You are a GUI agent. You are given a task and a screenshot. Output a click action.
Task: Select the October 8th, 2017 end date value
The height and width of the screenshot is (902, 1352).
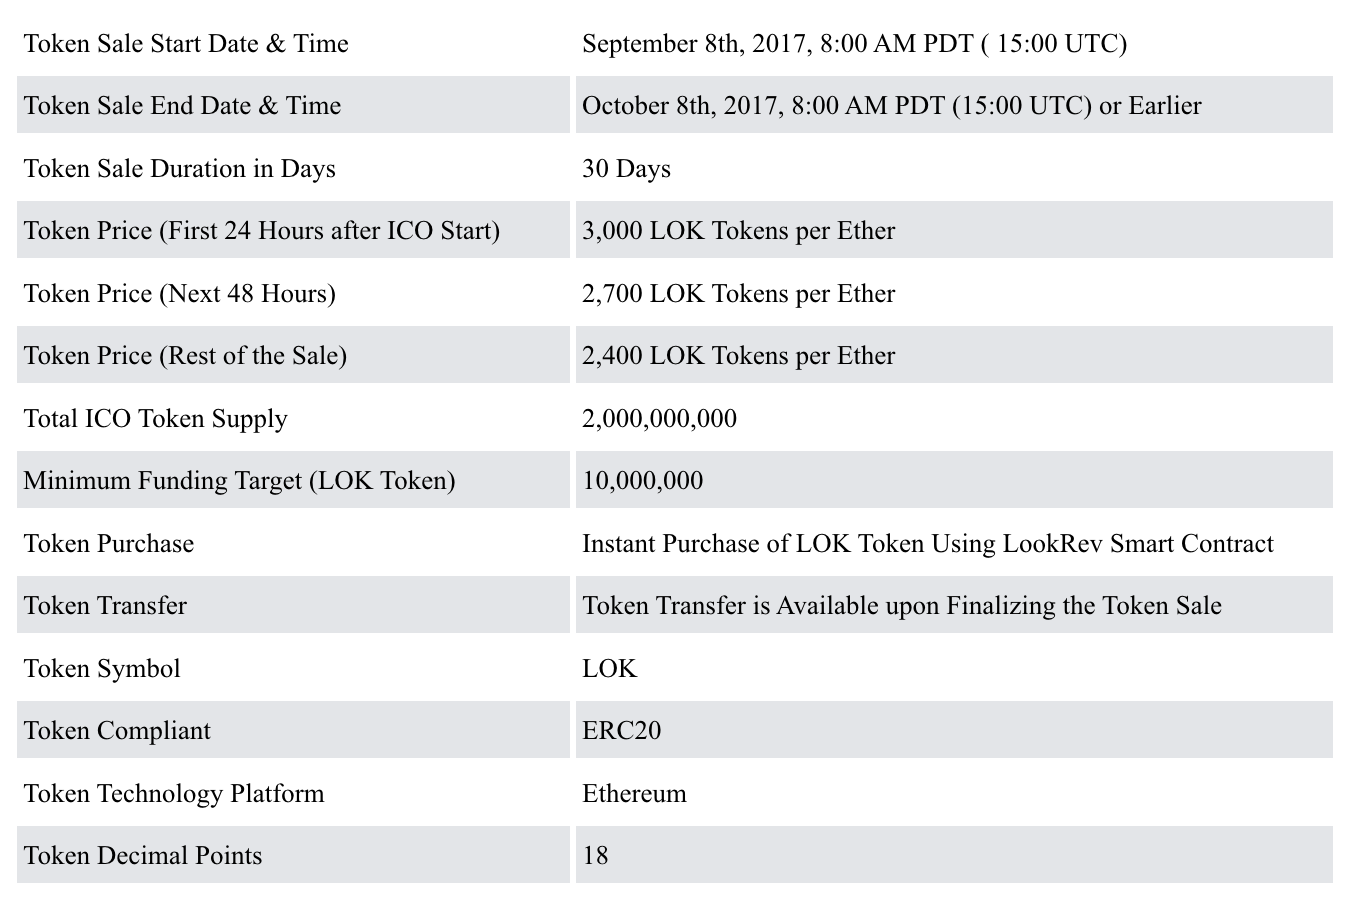[x=891, y=106]
